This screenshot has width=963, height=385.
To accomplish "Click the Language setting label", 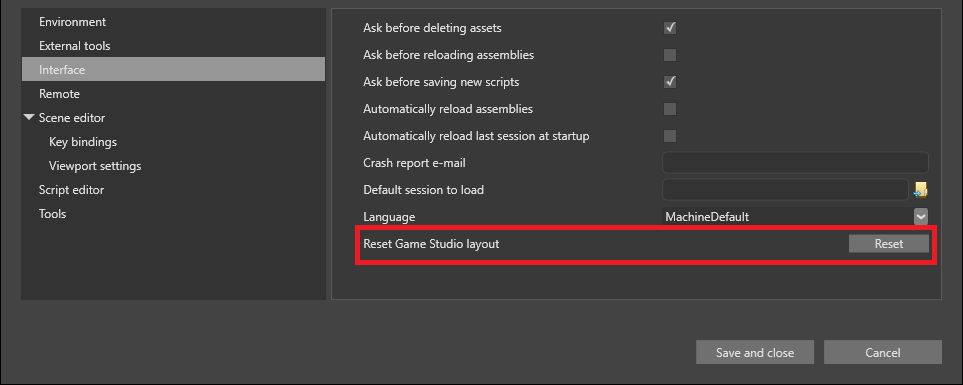I will coord(389,217).
